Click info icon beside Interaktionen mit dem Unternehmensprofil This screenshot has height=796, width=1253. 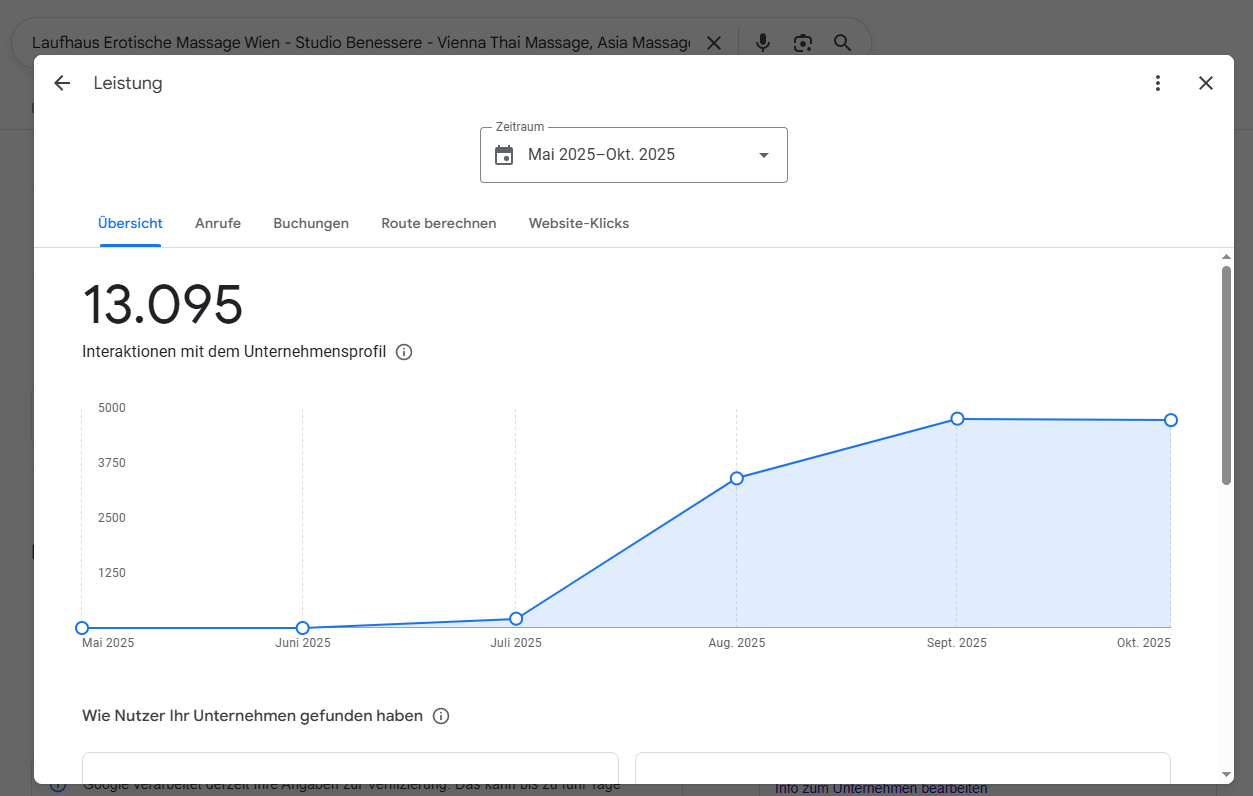coord(404,352)
